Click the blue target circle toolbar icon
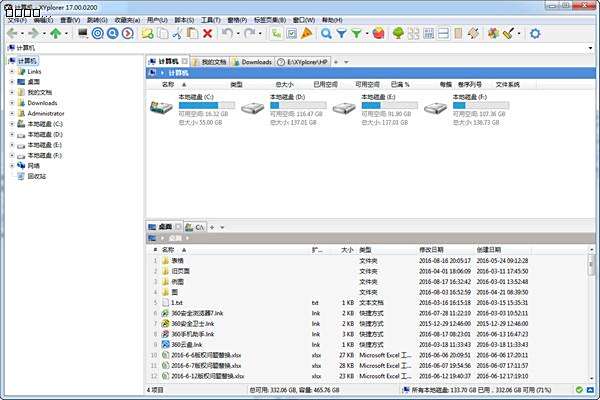The height and width of the screenshot is (400, 600). point(98,34)
